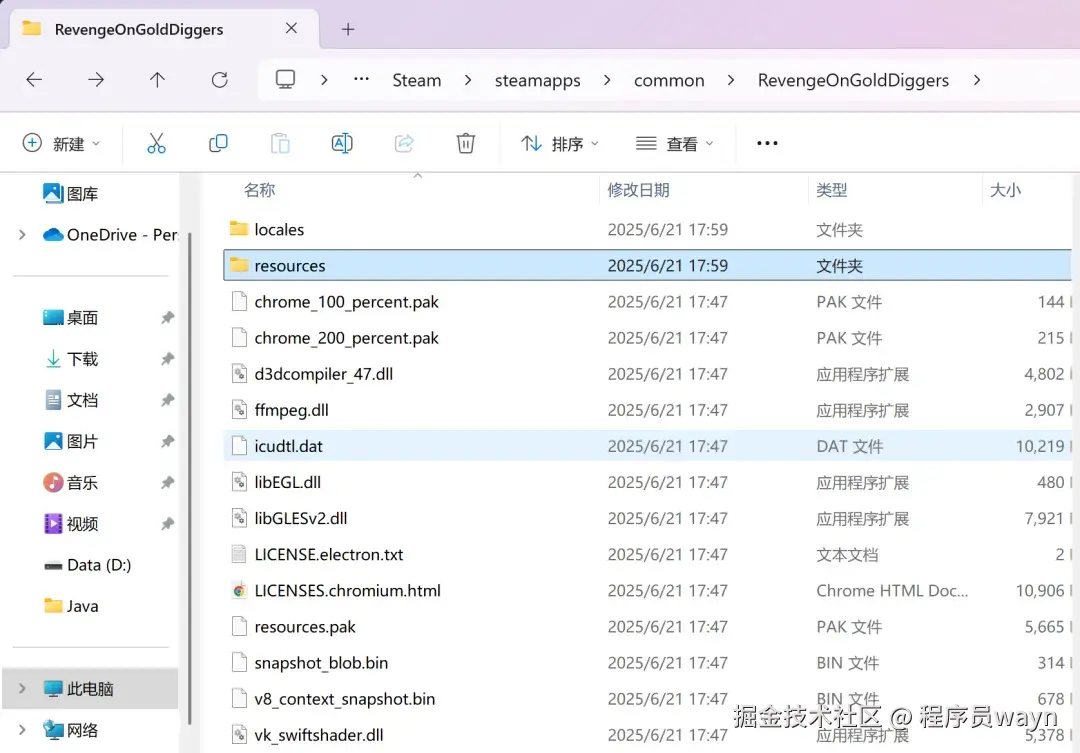The width and height of the screenshot is (1080, 753).
Task: Expand the OneDrive tree node
Action: point(22,235)
